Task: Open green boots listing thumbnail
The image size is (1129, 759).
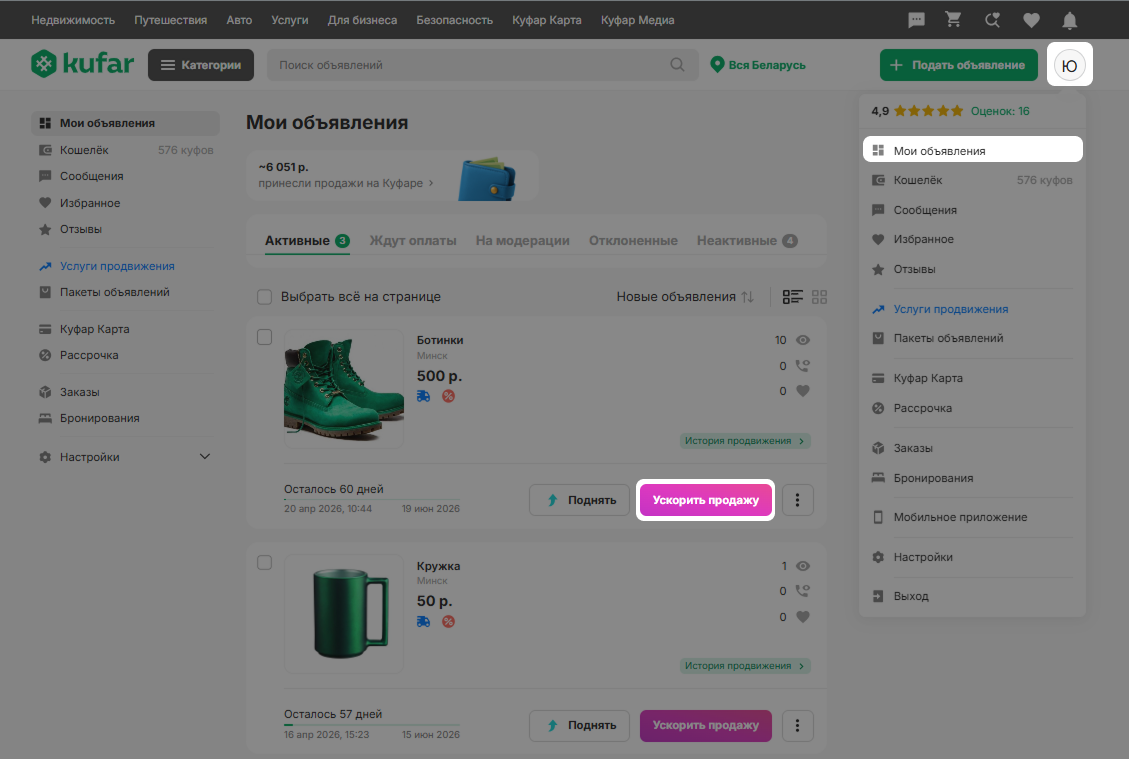Action: pyautogui.click(x=343, y=389)
